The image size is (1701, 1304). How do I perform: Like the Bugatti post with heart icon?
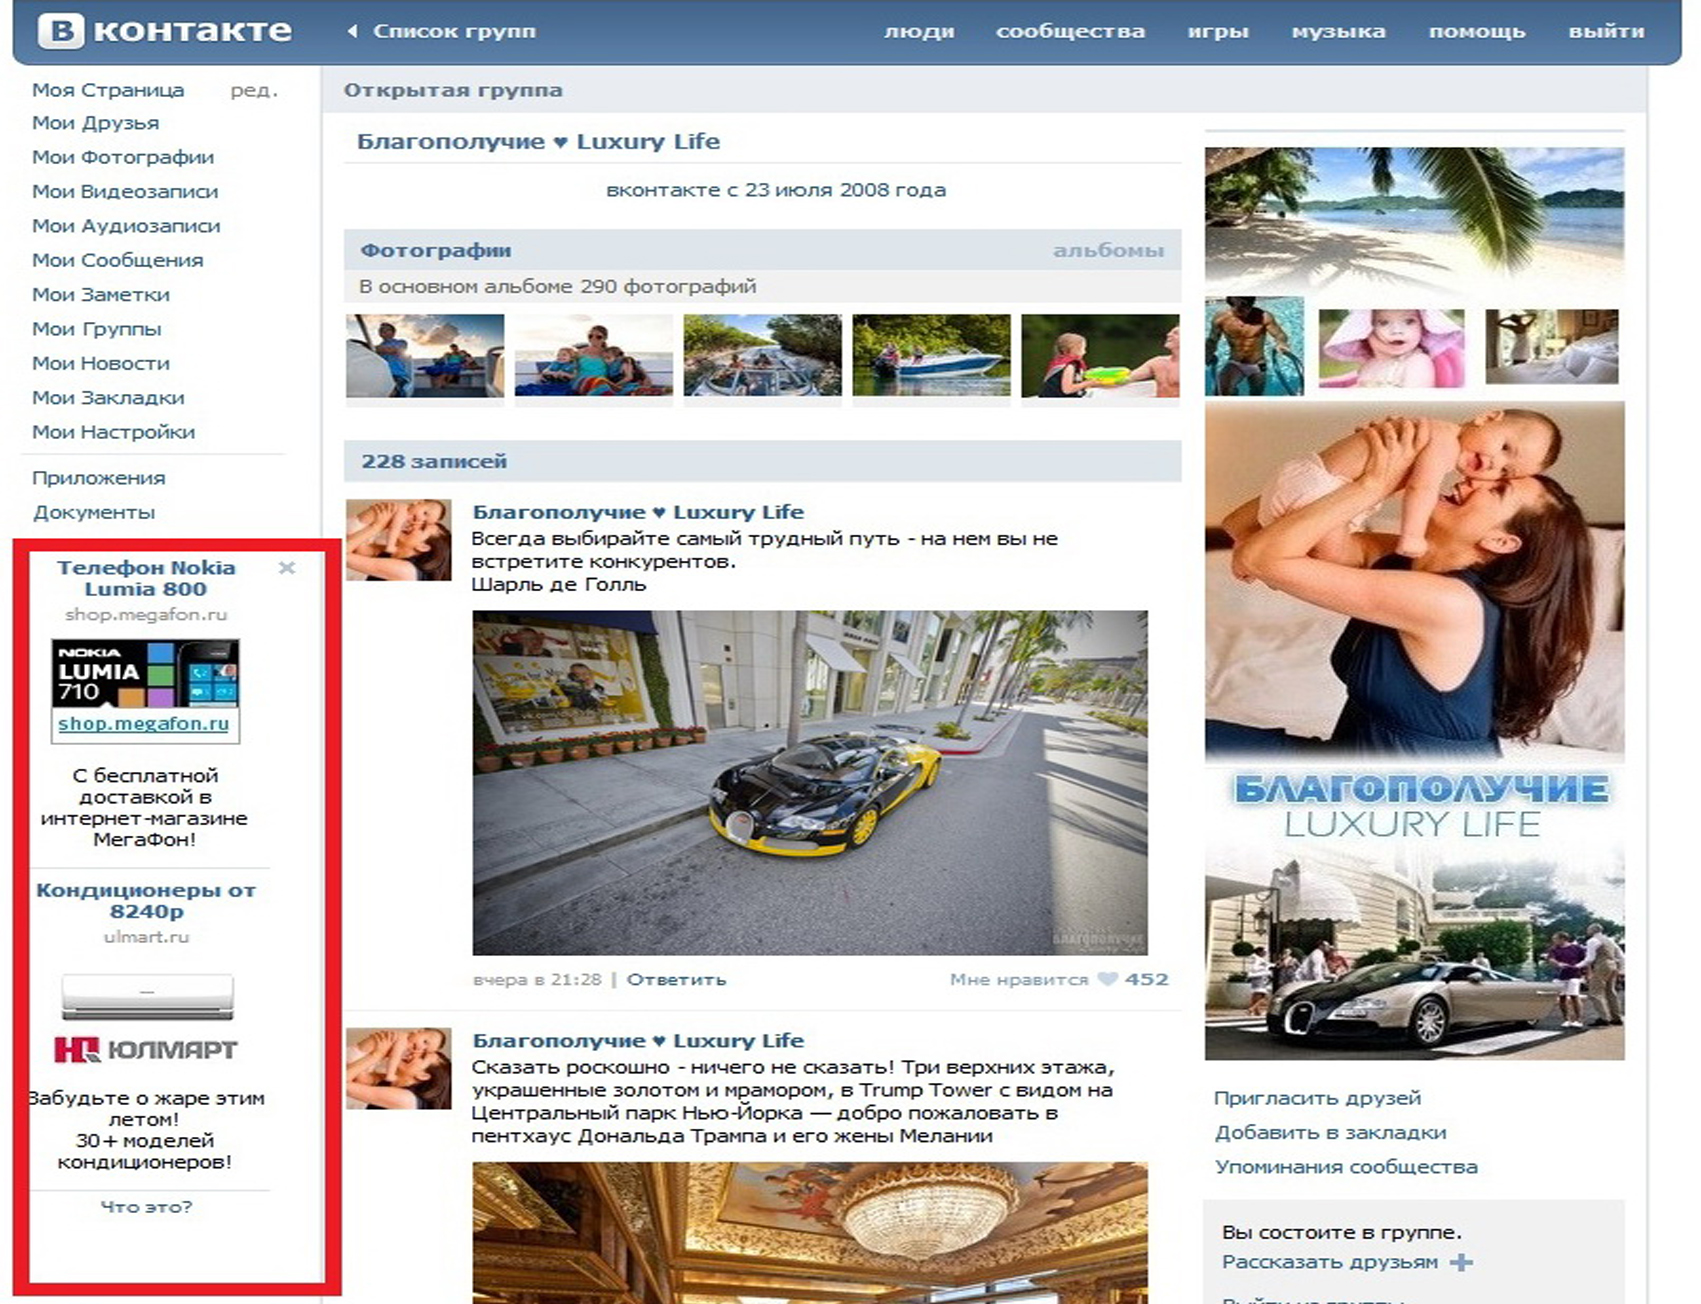[1107, 979]
